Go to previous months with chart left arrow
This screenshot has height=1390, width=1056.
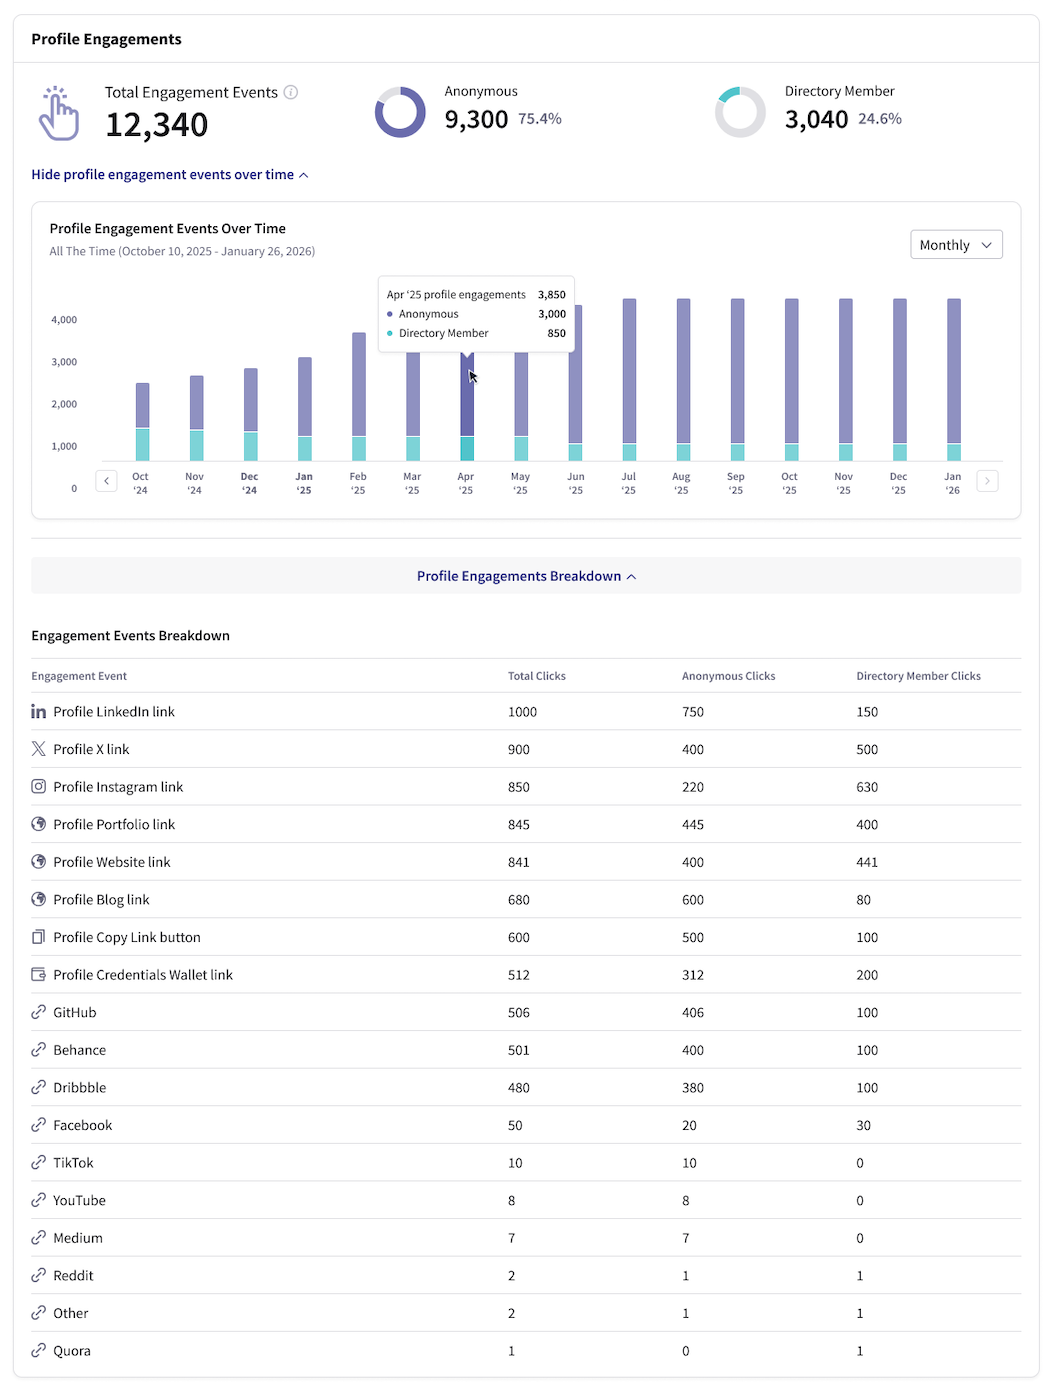click(107, 481)
